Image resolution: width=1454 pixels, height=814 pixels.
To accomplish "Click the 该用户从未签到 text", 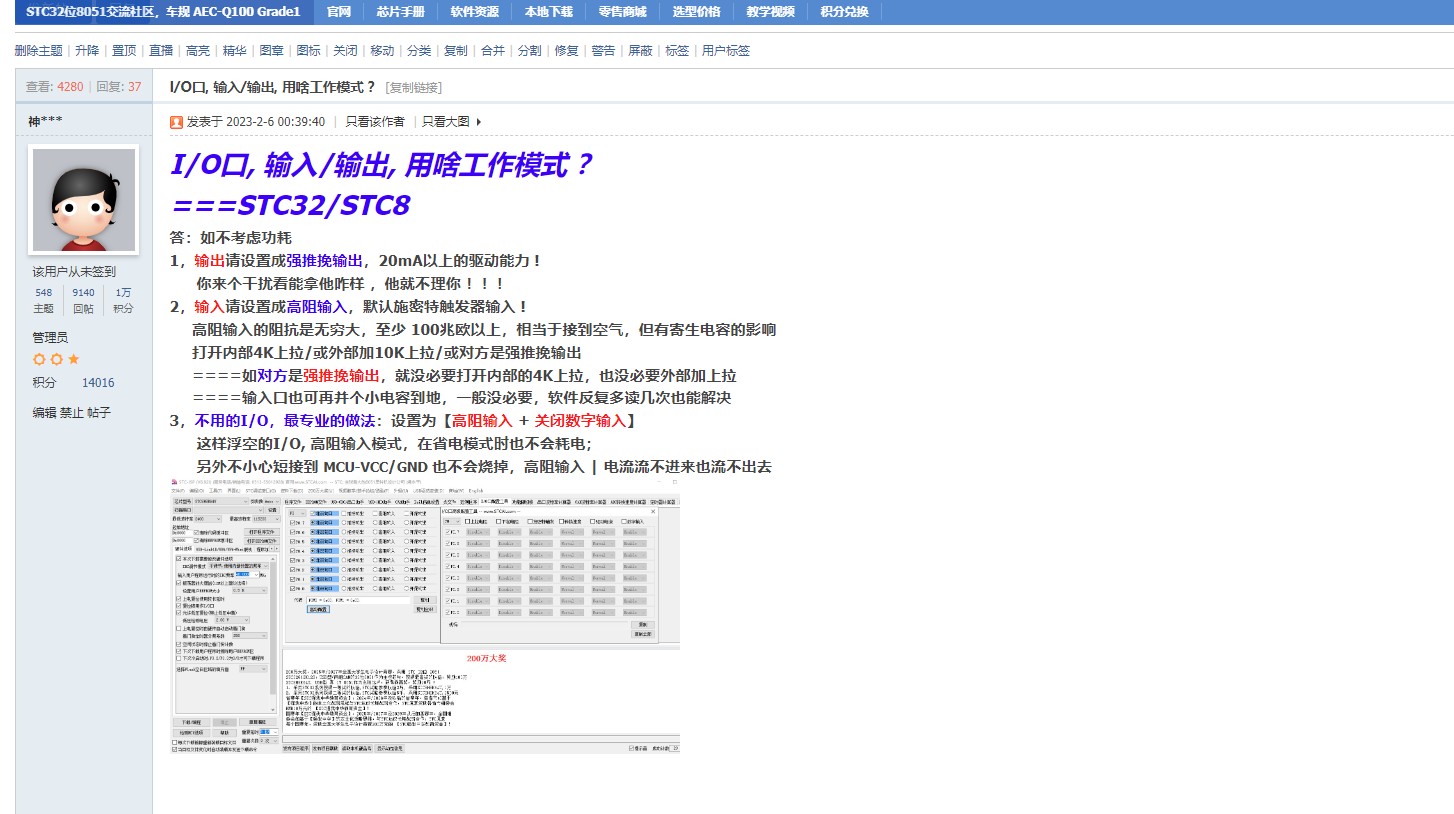I will [74, 271].
